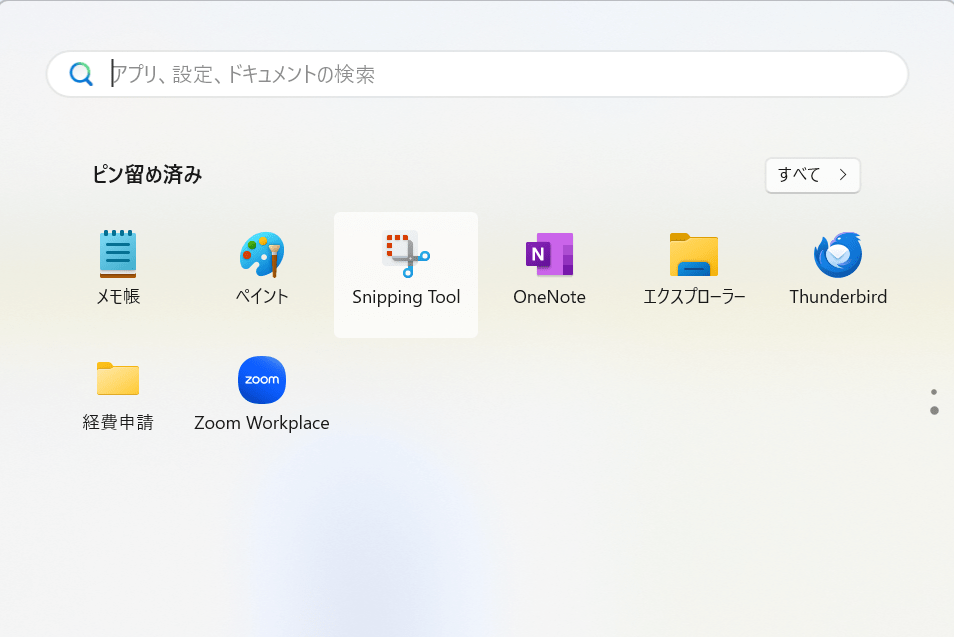Launch OneNote from pinned apps
954x637 pixels.
549,268
